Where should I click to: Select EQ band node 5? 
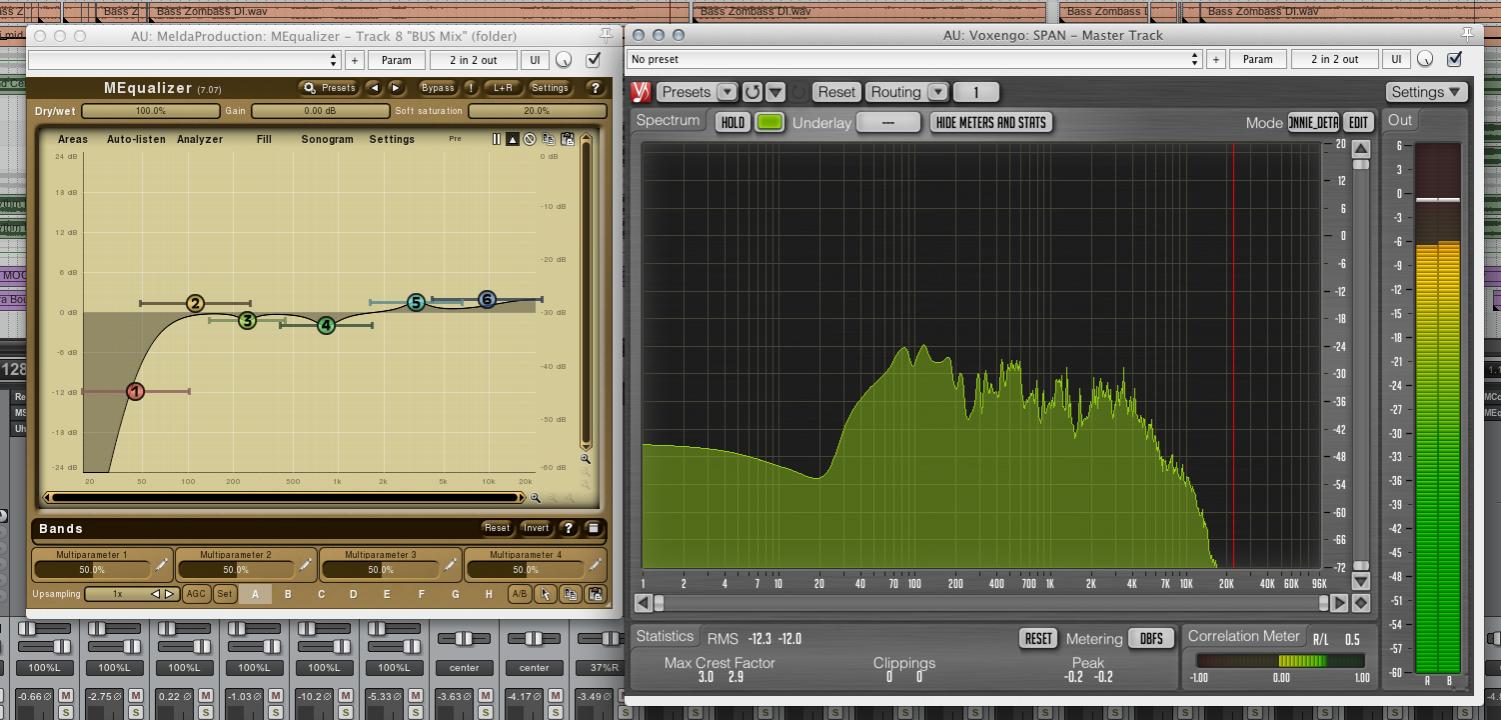[x=416, y=302]
